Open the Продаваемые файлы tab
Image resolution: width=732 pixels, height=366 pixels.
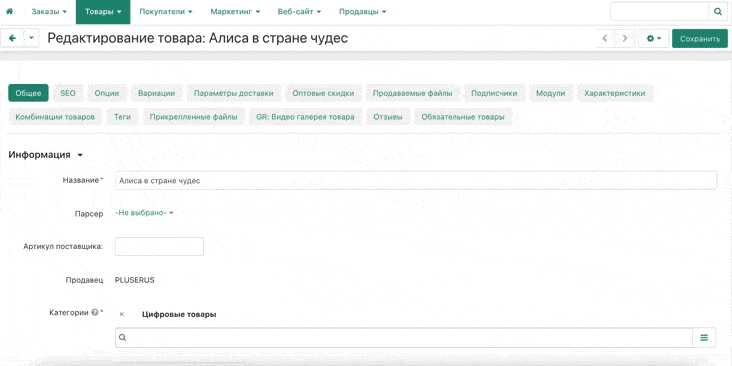(x=413, y=93)
